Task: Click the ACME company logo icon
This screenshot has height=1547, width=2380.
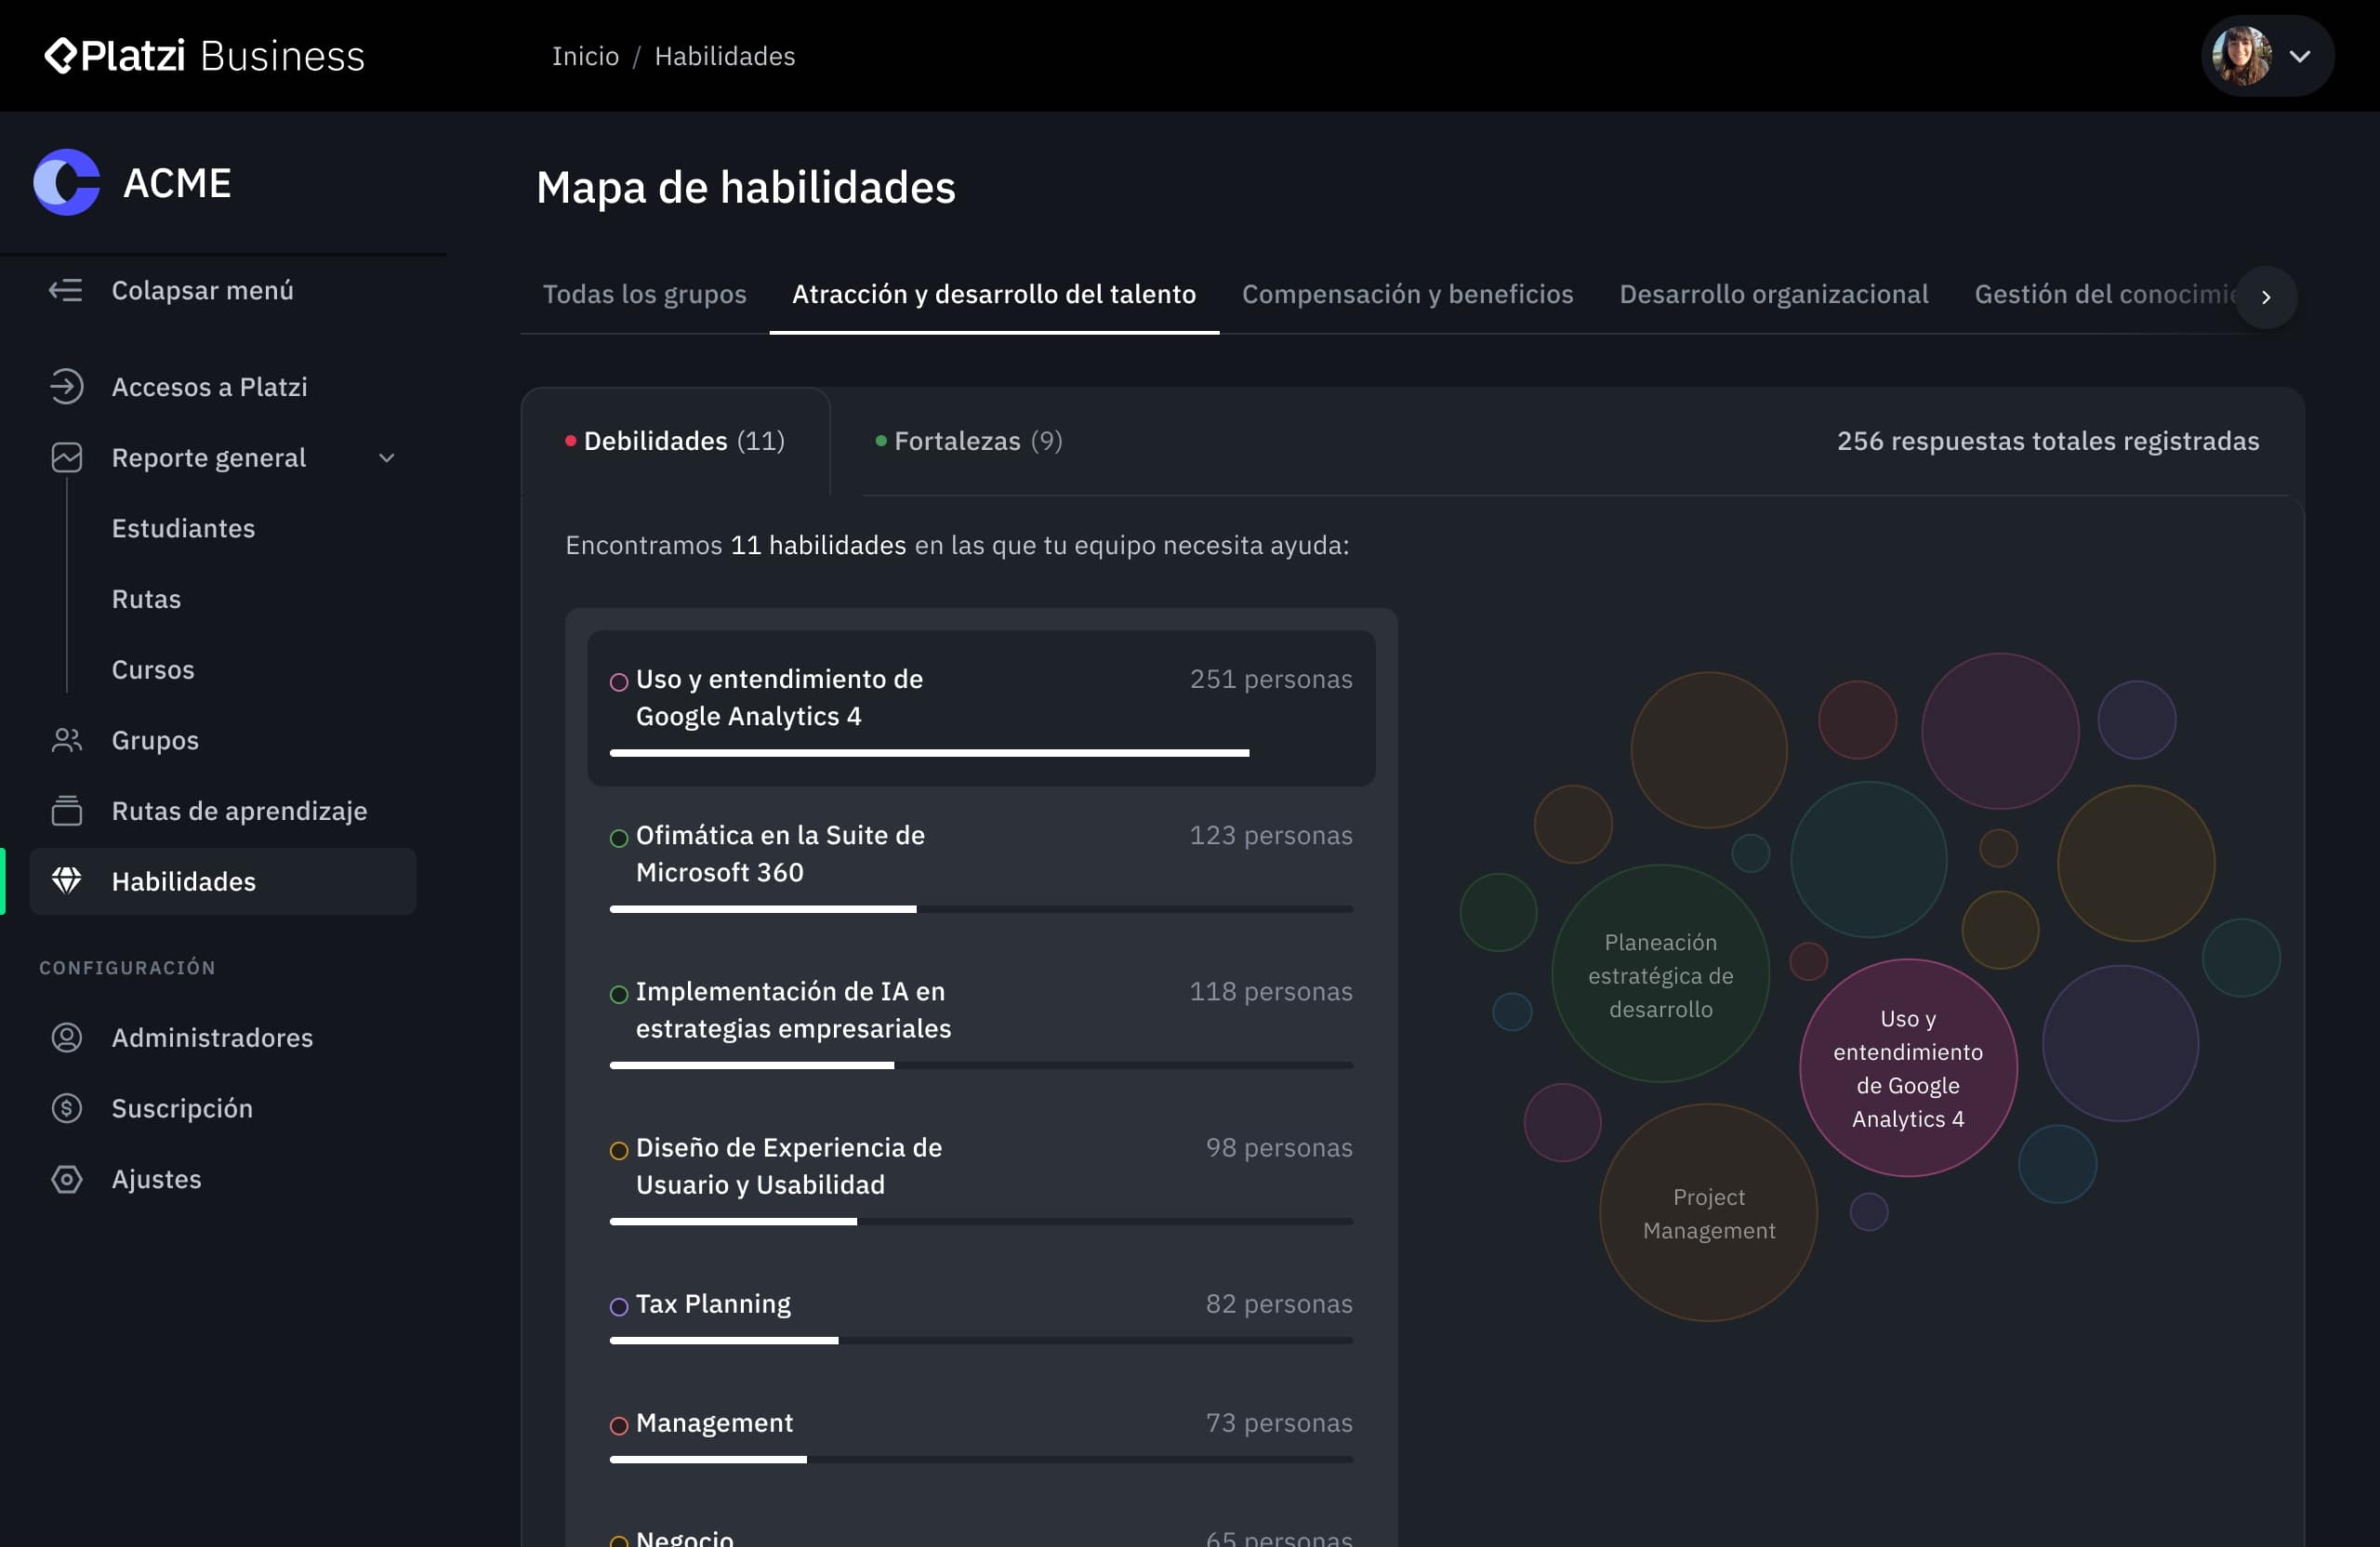Action: (x=67, y=182)
